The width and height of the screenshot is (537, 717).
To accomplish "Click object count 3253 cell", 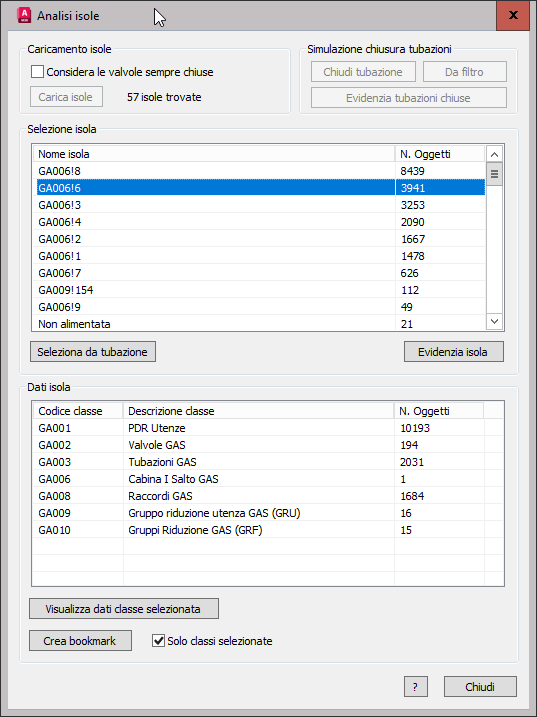I will click(x=440, y=204).
